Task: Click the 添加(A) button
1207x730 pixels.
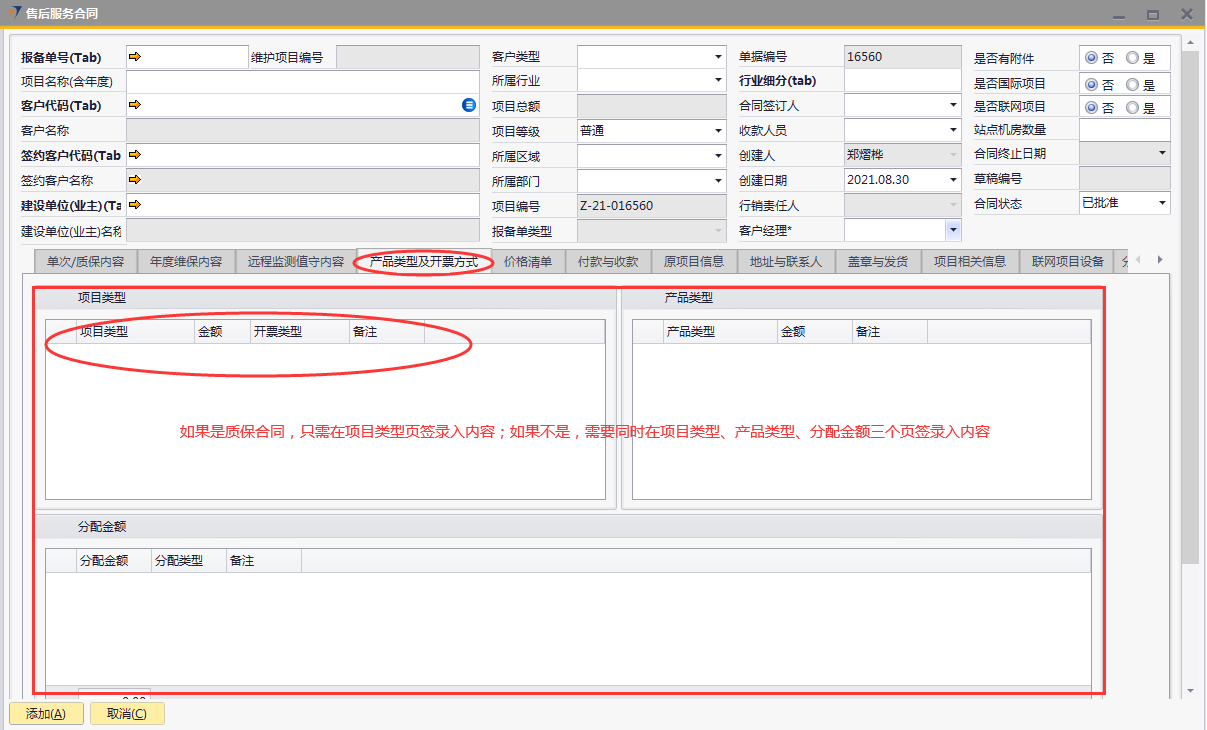Action: coord(46,714)
